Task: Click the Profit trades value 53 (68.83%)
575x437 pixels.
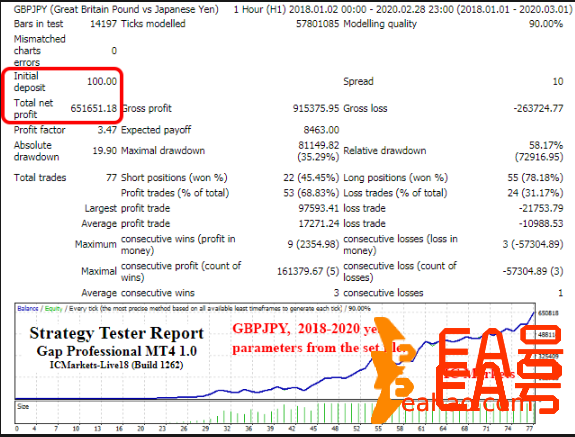Action: (x=311, y=193)
